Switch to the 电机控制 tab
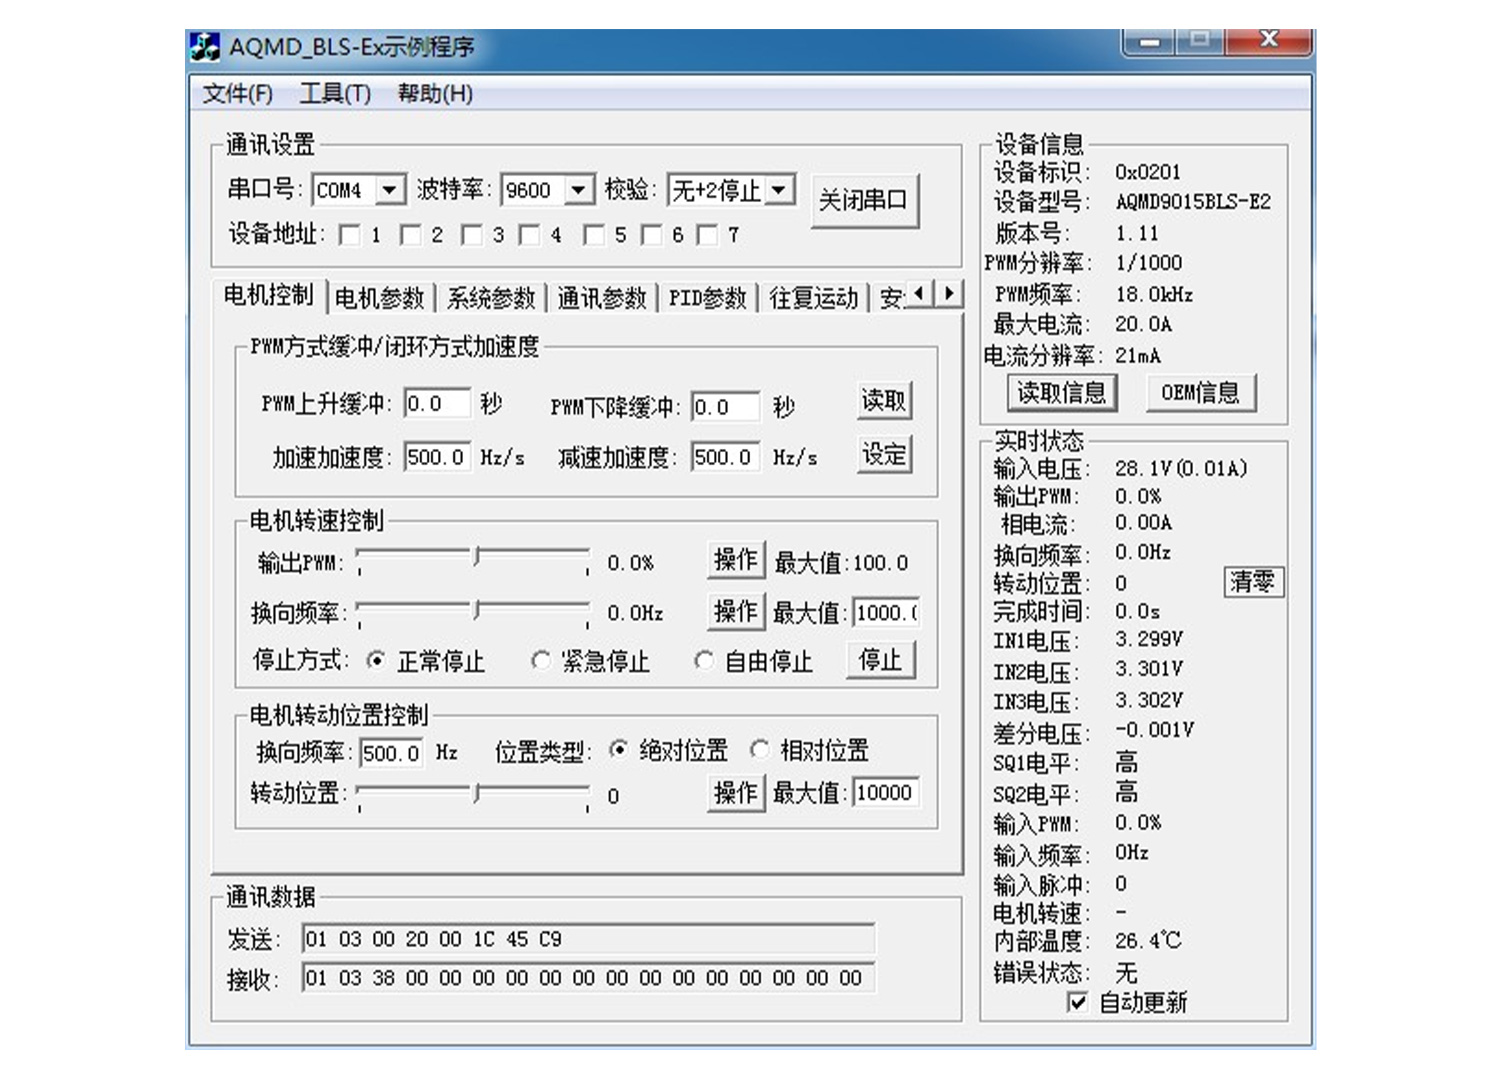Image resolution: width=1500 pixels, height=1091 pixels. click(269, 295)
